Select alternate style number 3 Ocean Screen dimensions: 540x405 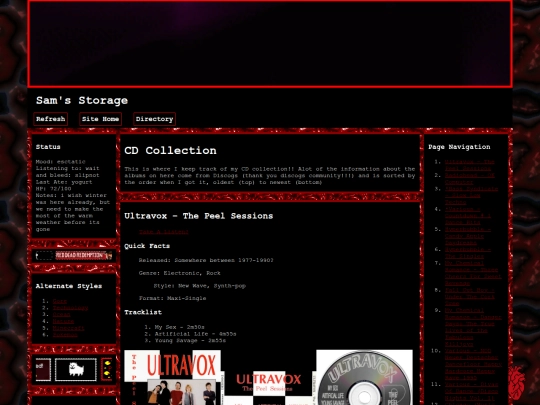point(62,314)
